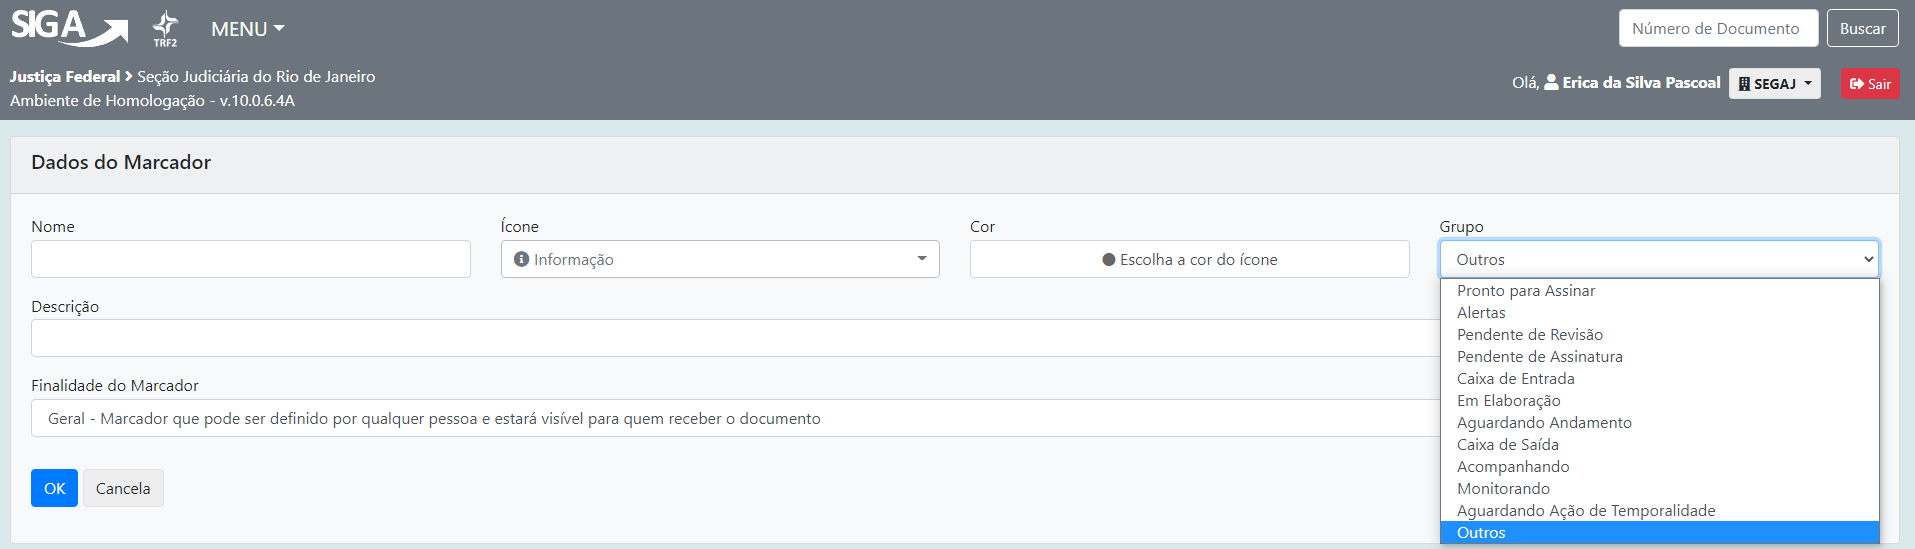Choose 'Caixa de Entrada' group option
The width and height of the screenshot is (1915, 549).
click(x=1515, y=379)
